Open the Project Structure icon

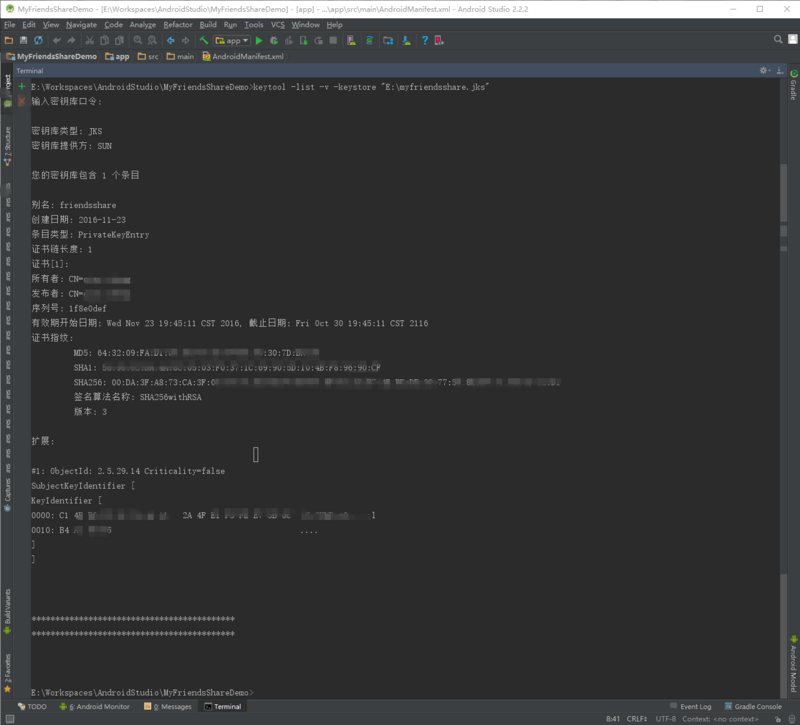click(x=388, y=40)
